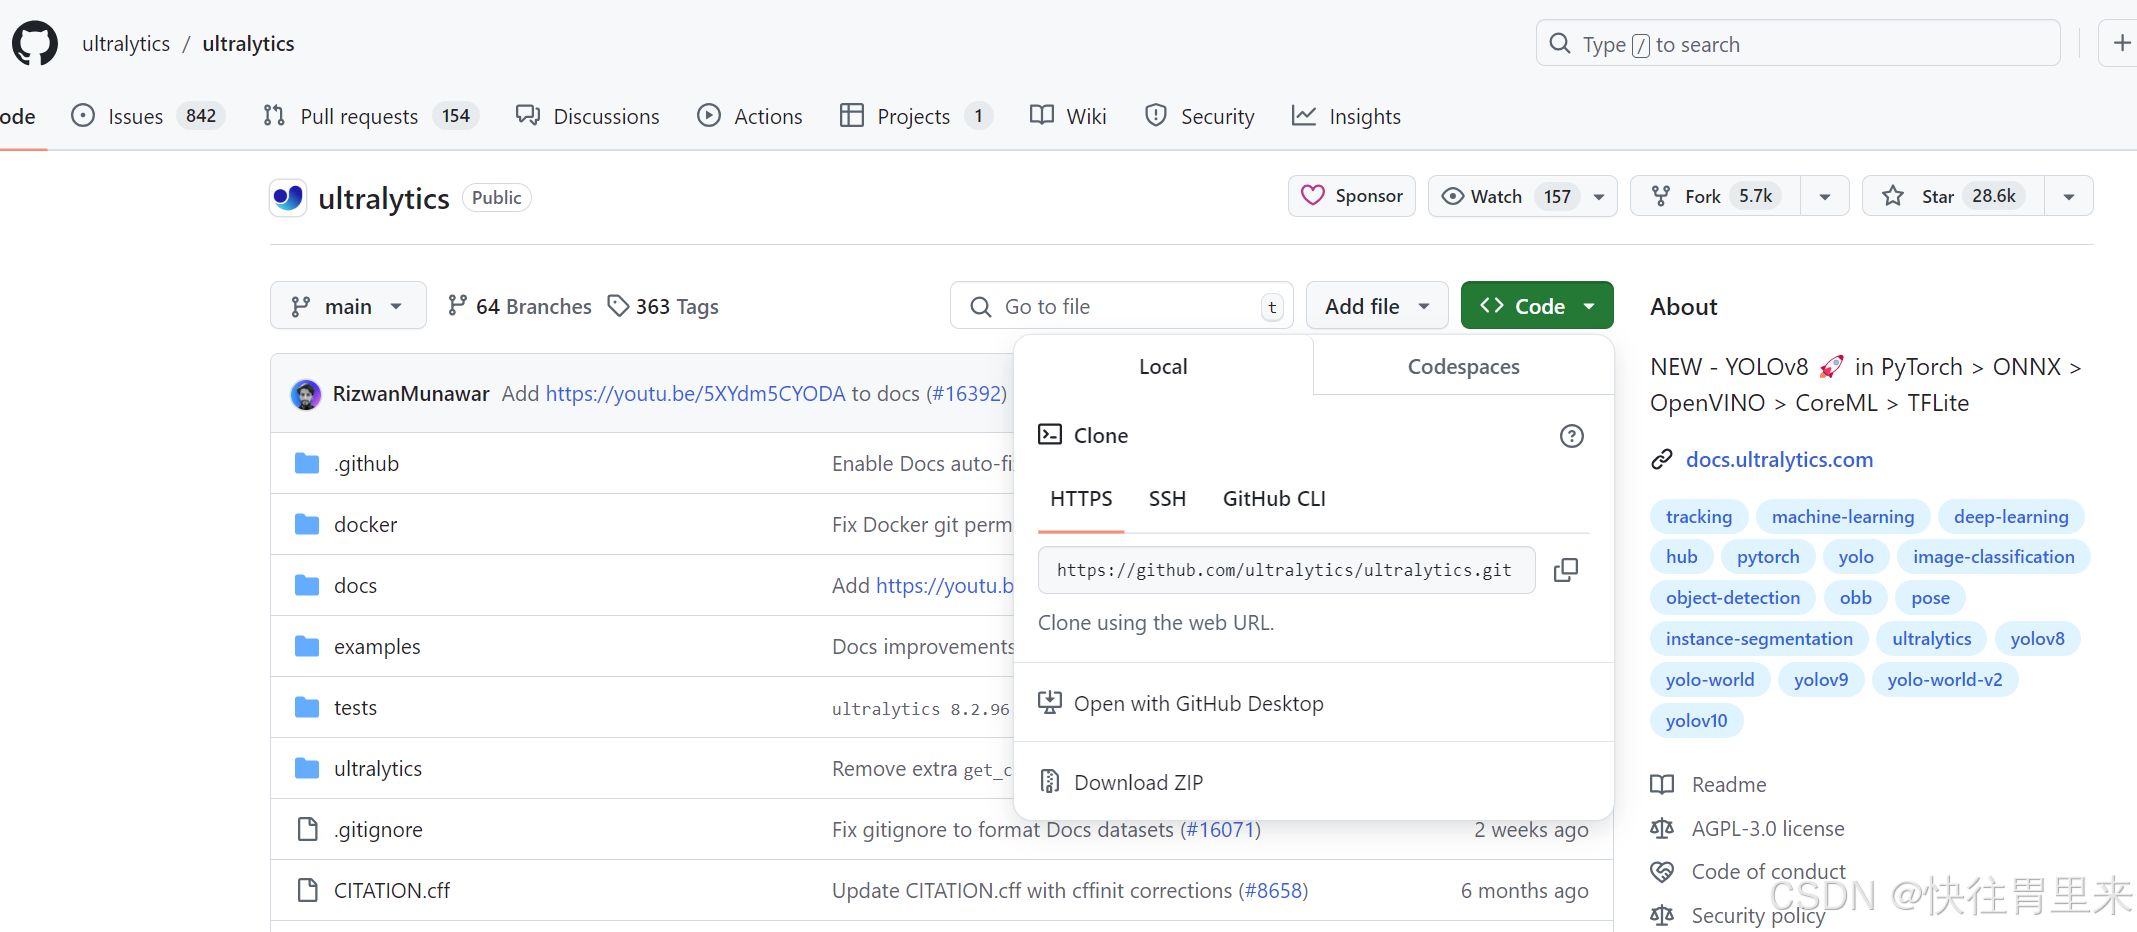2137x932 pixels.
Task: Click the object-detection topic tag
Action: (x=1733, y=598)
